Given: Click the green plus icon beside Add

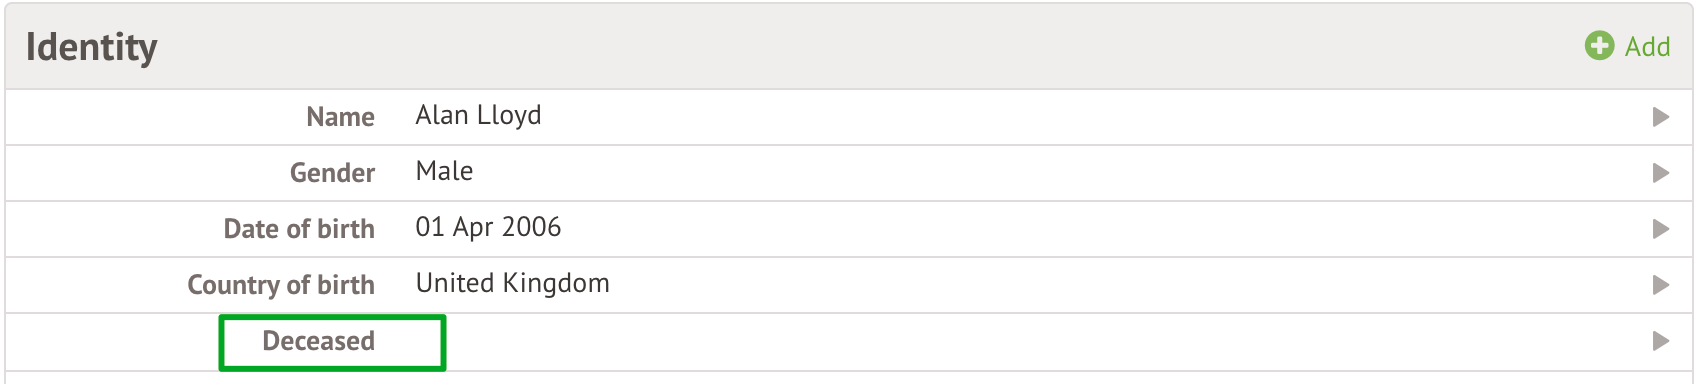Looking at the screenshot, I should tap(1599, 46).
